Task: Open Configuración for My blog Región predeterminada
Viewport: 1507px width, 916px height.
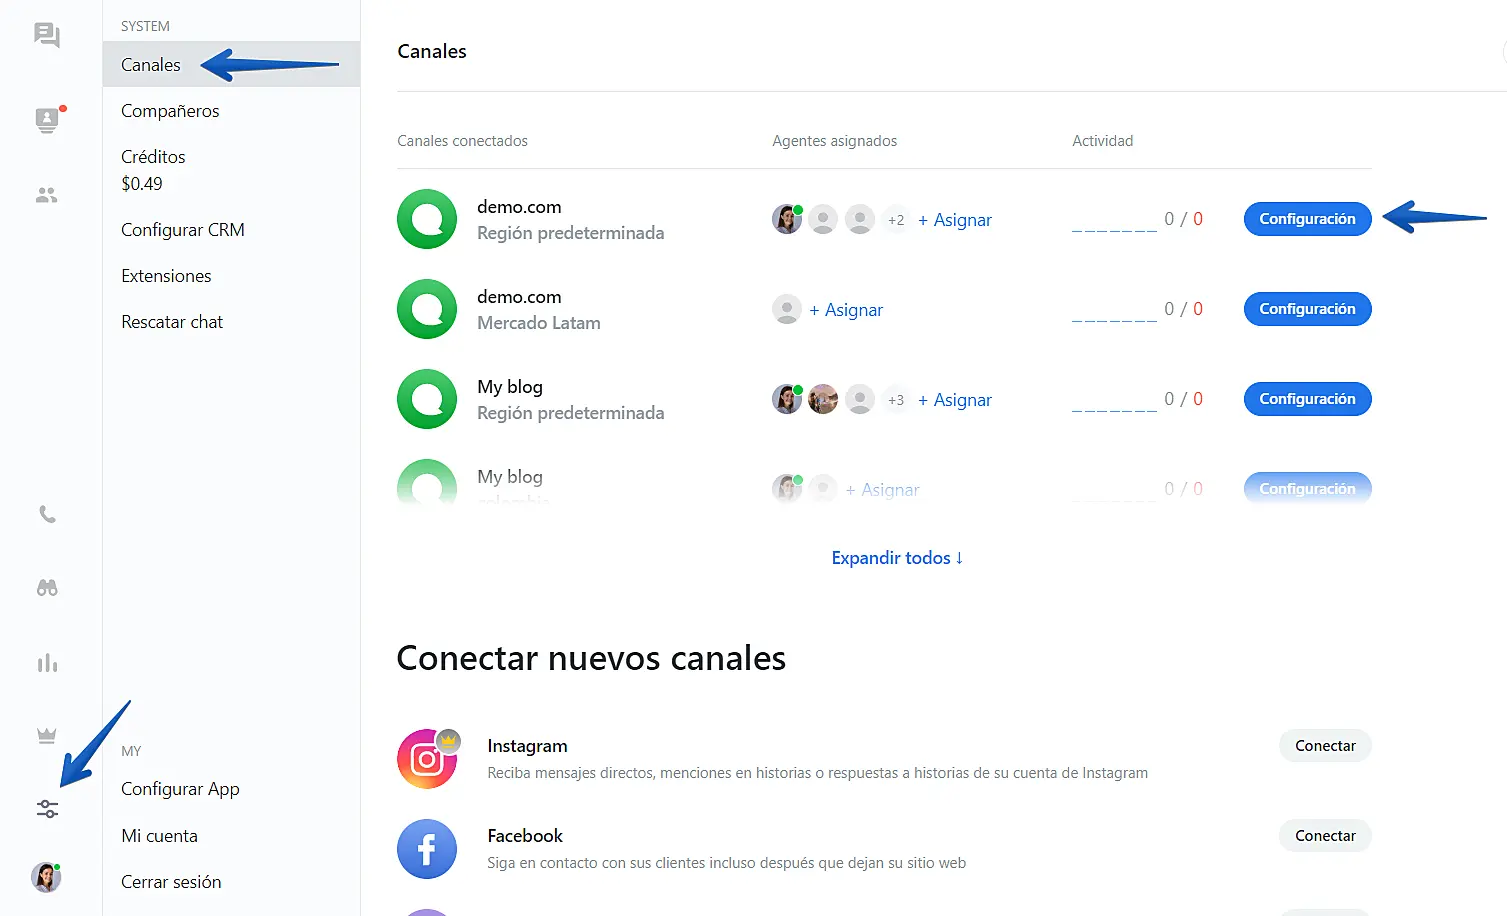Action: [1307, 399]
